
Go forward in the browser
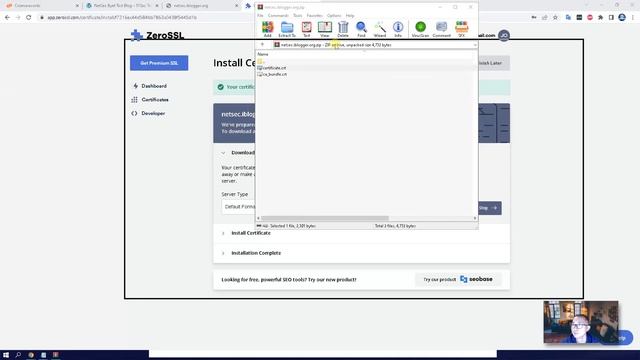(18, 18)
